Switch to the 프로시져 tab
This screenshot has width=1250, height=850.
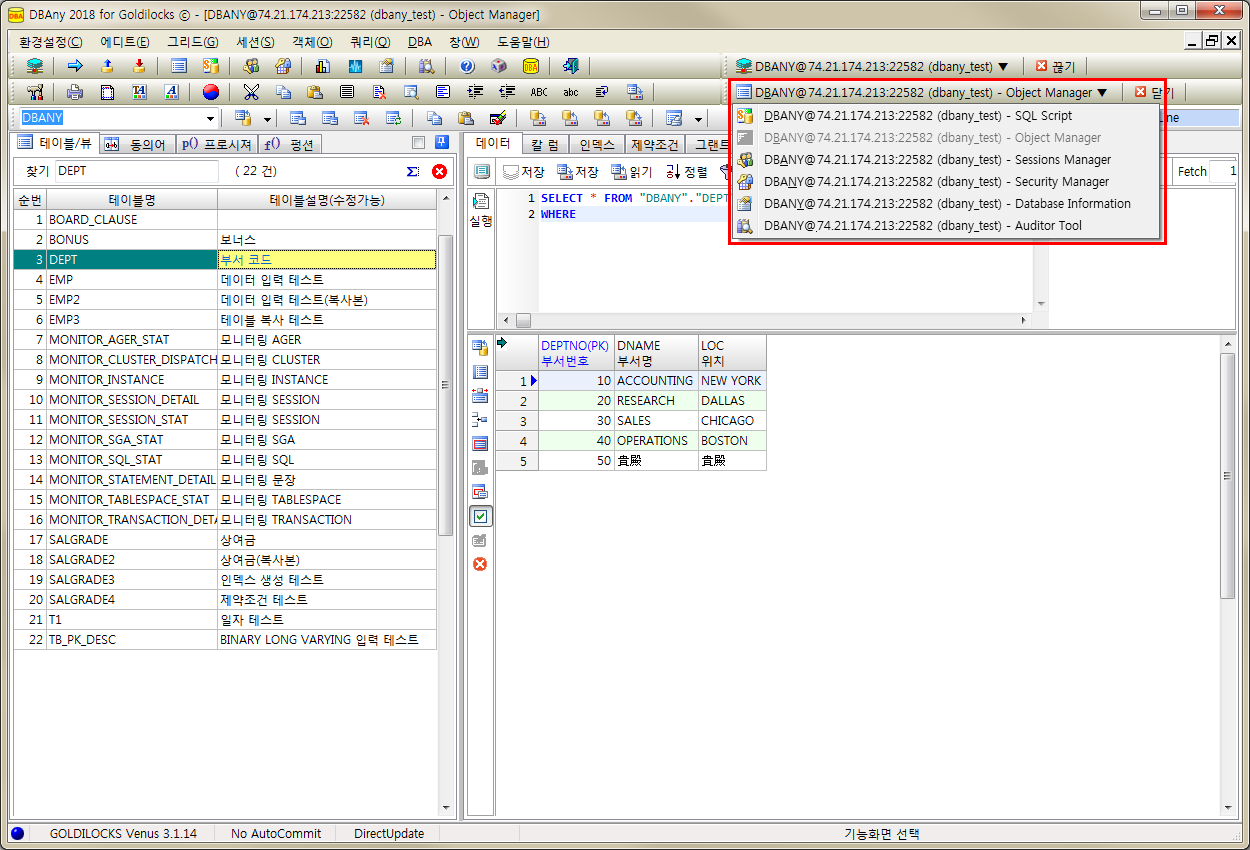pyautogui.click(x=218, y=144)
